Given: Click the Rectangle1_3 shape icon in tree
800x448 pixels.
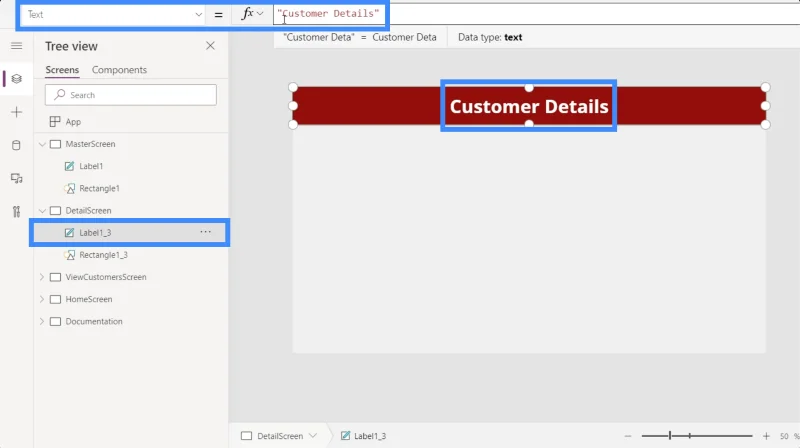Looking at the screenshot, I should [x=69, y=255].
